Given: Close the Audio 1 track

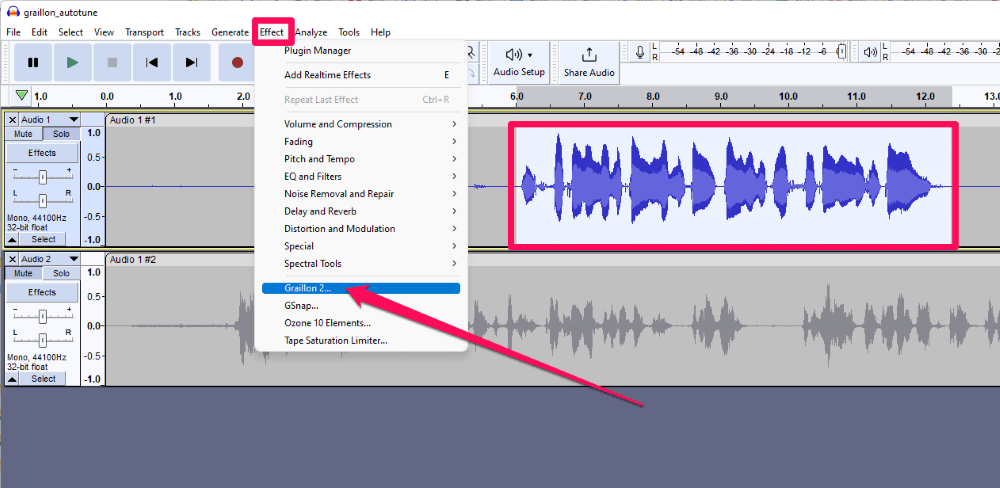Looking at the screenshot, I should point(12,120).
